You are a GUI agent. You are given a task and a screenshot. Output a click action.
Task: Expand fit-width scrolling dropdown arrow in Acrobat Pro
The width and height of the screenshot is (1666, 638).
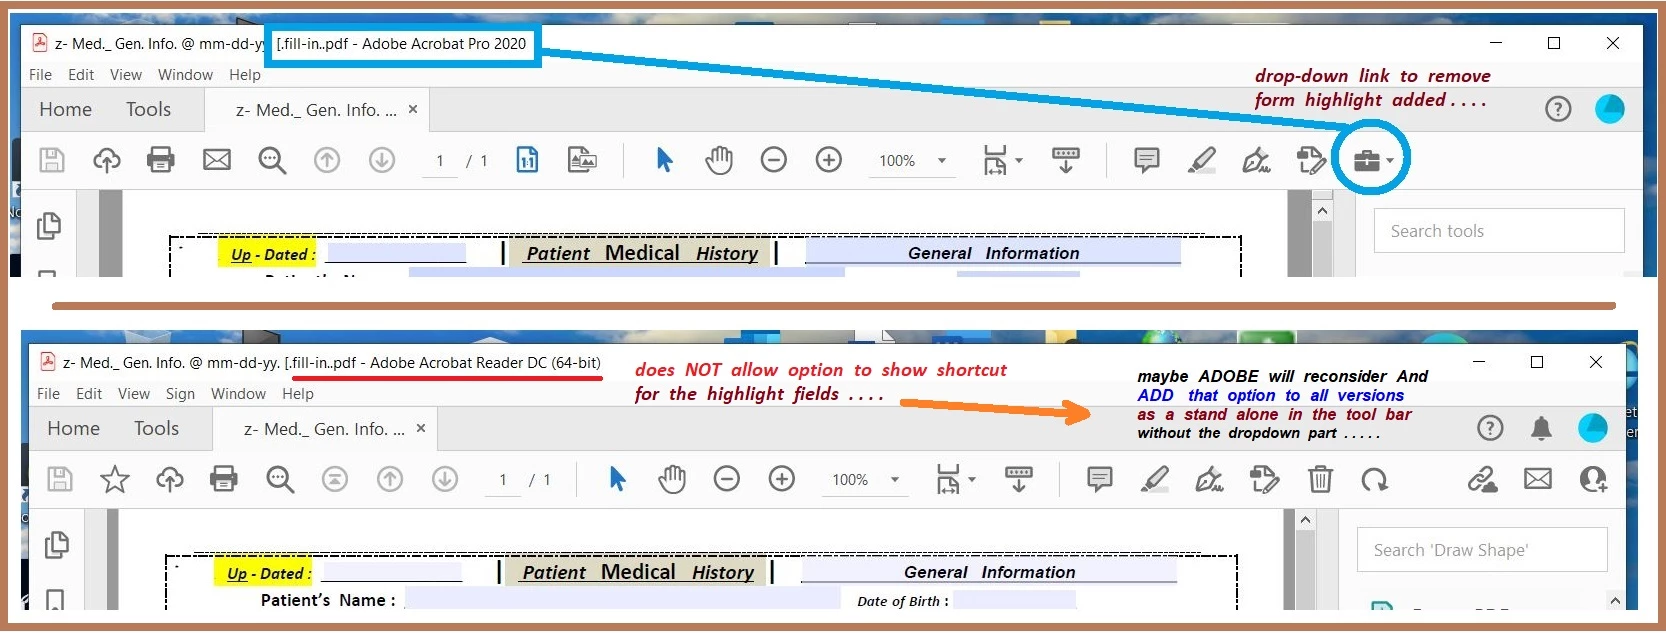(1019, 160)
